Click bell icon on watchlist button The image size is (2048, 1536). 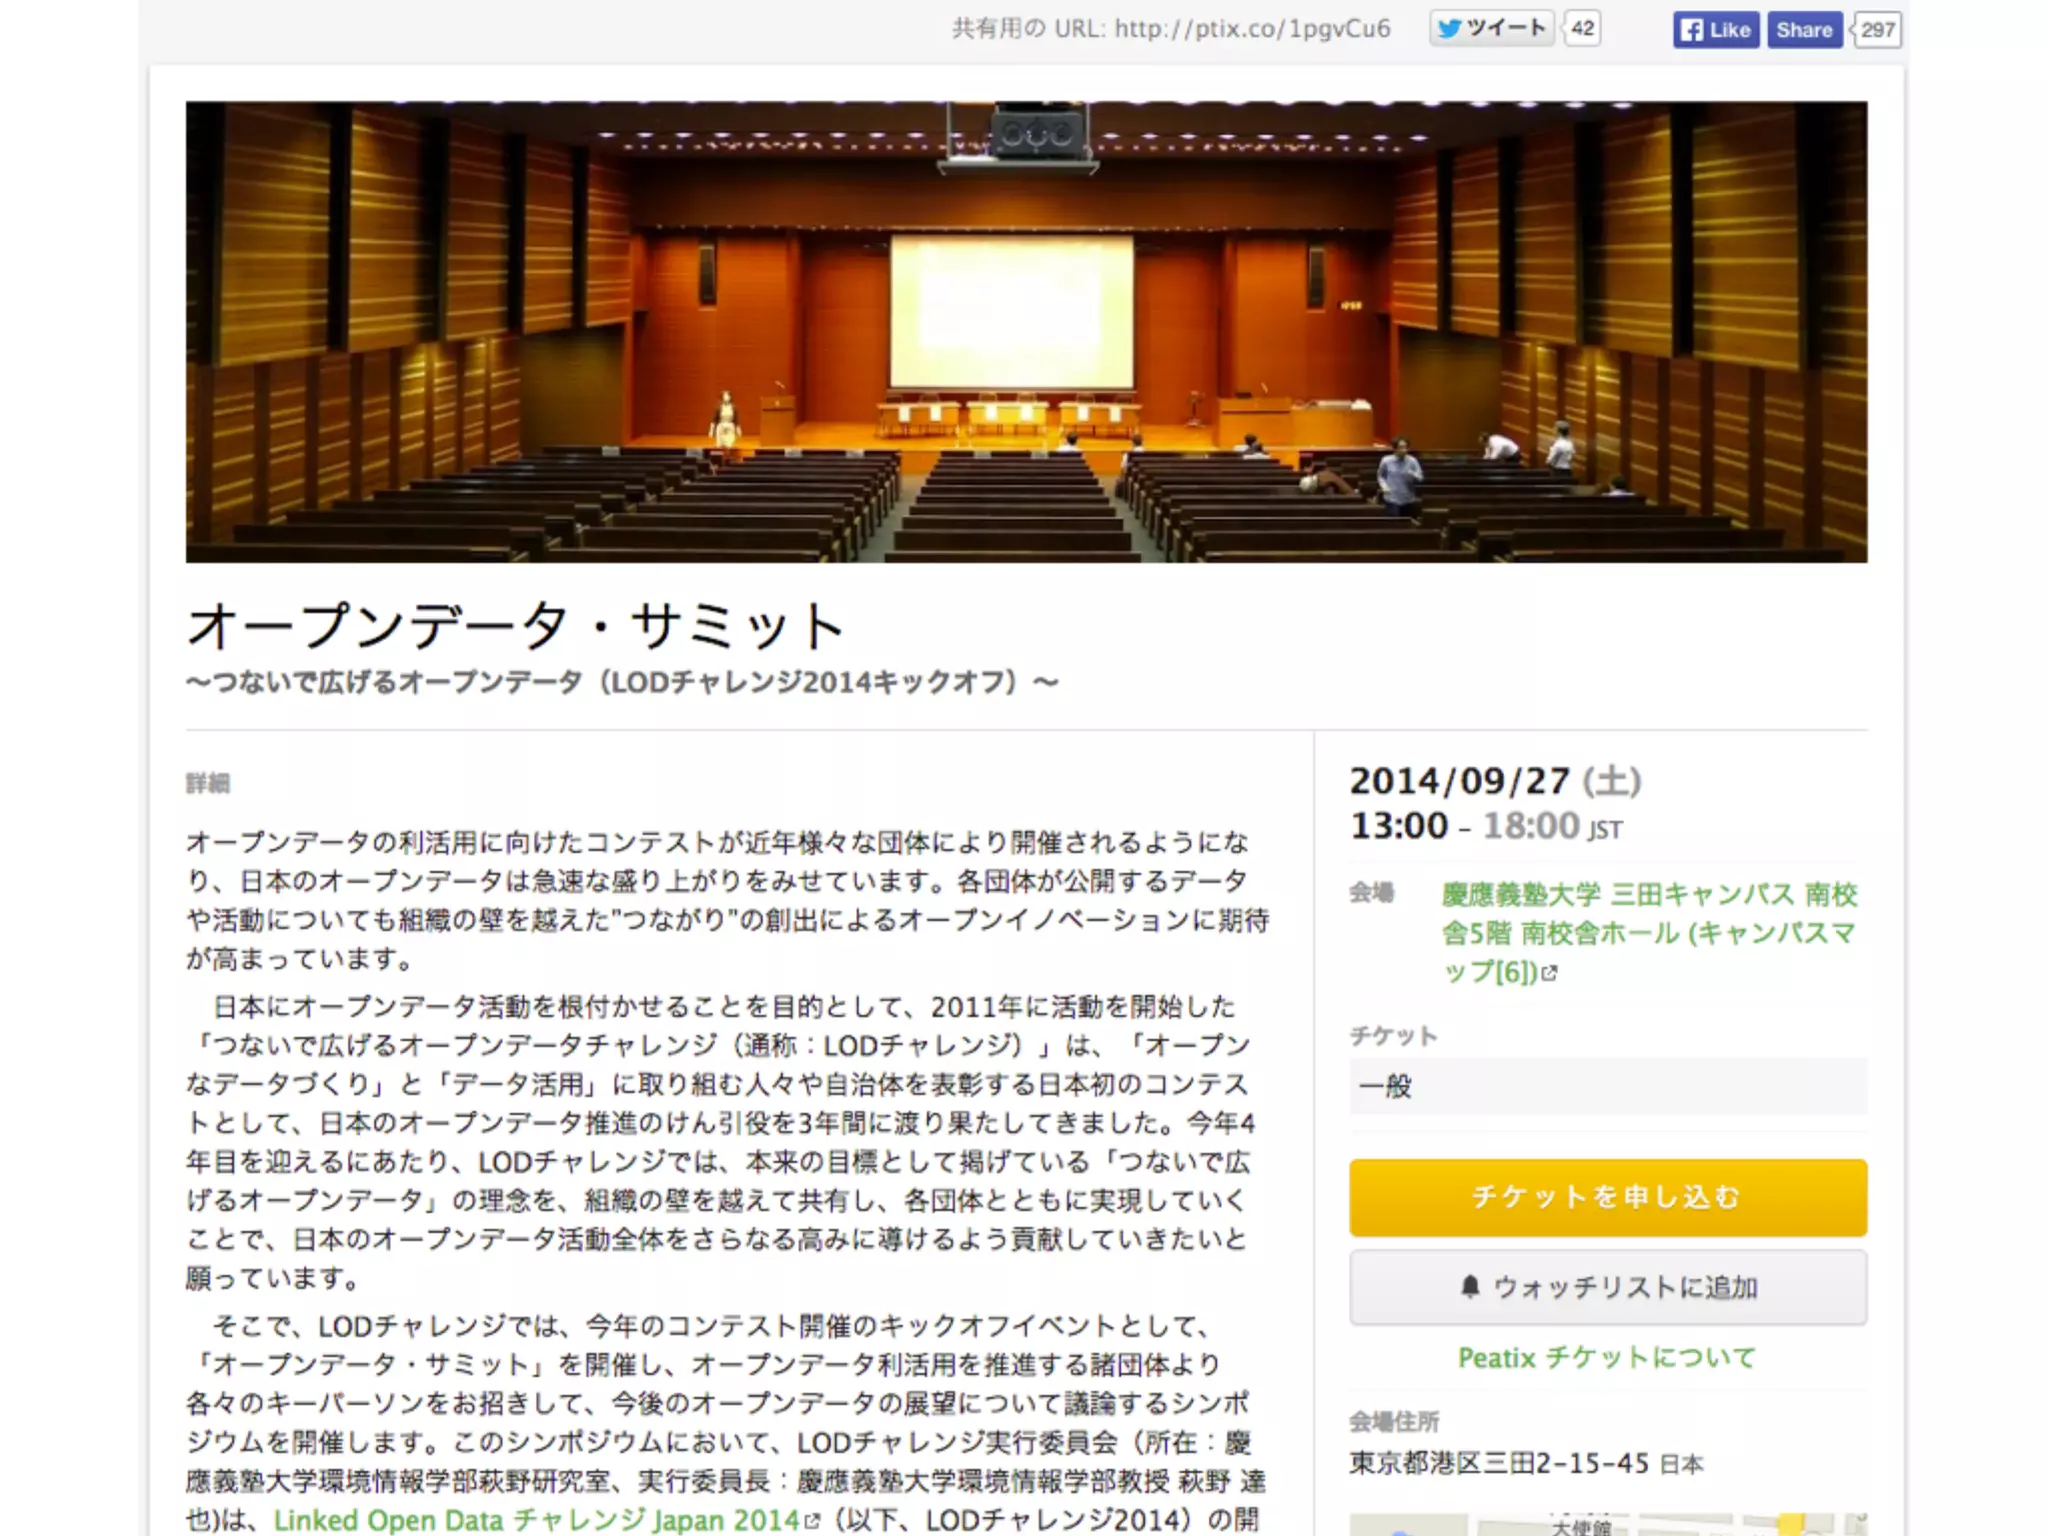[1470, 1287]
